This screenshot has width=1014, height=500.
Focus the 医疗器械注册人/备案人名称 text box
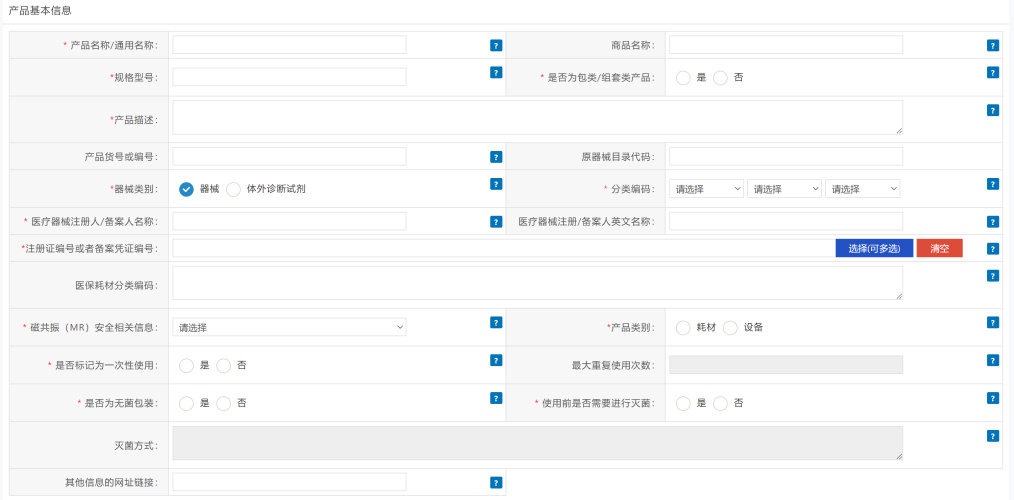pos(289,221)
